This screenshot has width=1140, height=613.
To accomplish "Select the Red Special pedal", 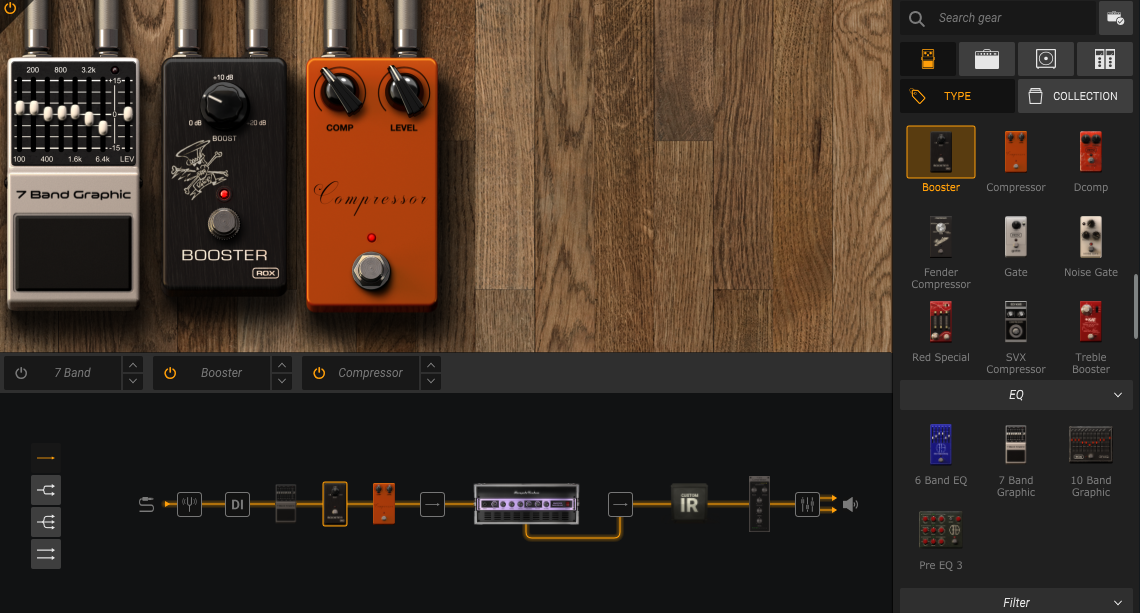I will pos(941,331).
